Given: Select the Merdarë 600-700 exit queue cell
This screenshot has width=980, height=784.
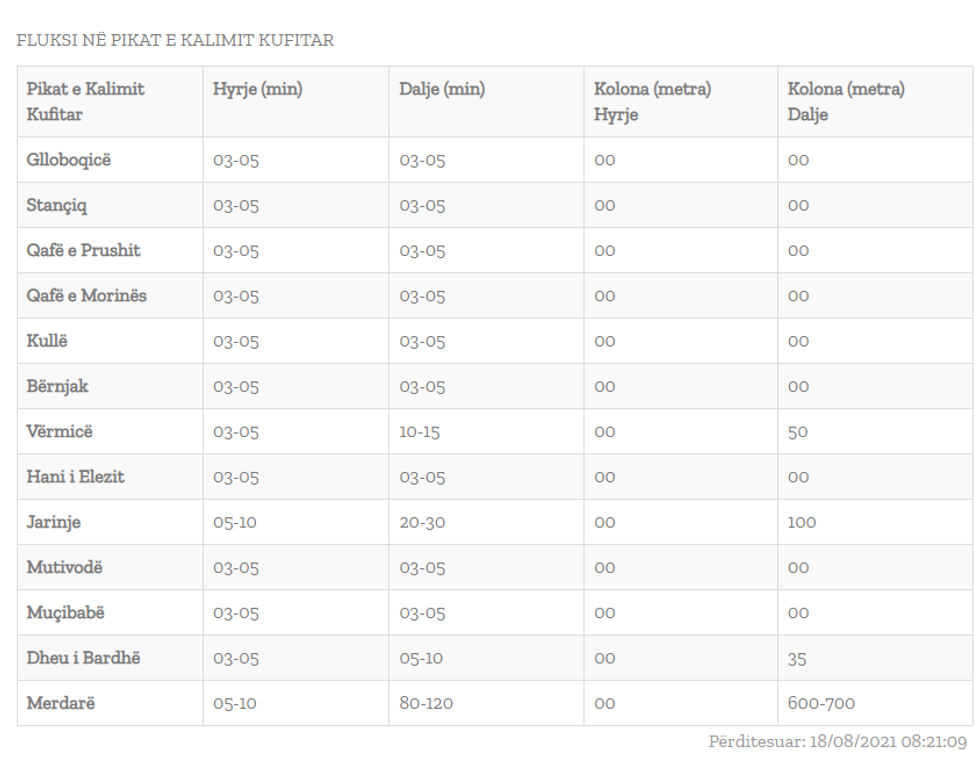Looking at the screenshot, I should tap(821, 704).
